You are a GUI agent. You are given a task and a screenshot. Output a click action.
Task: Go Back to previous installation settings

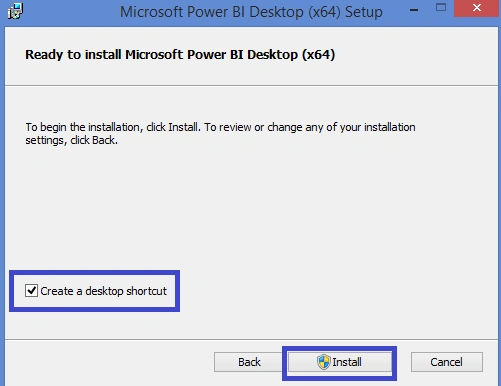[x=249, y=362]
